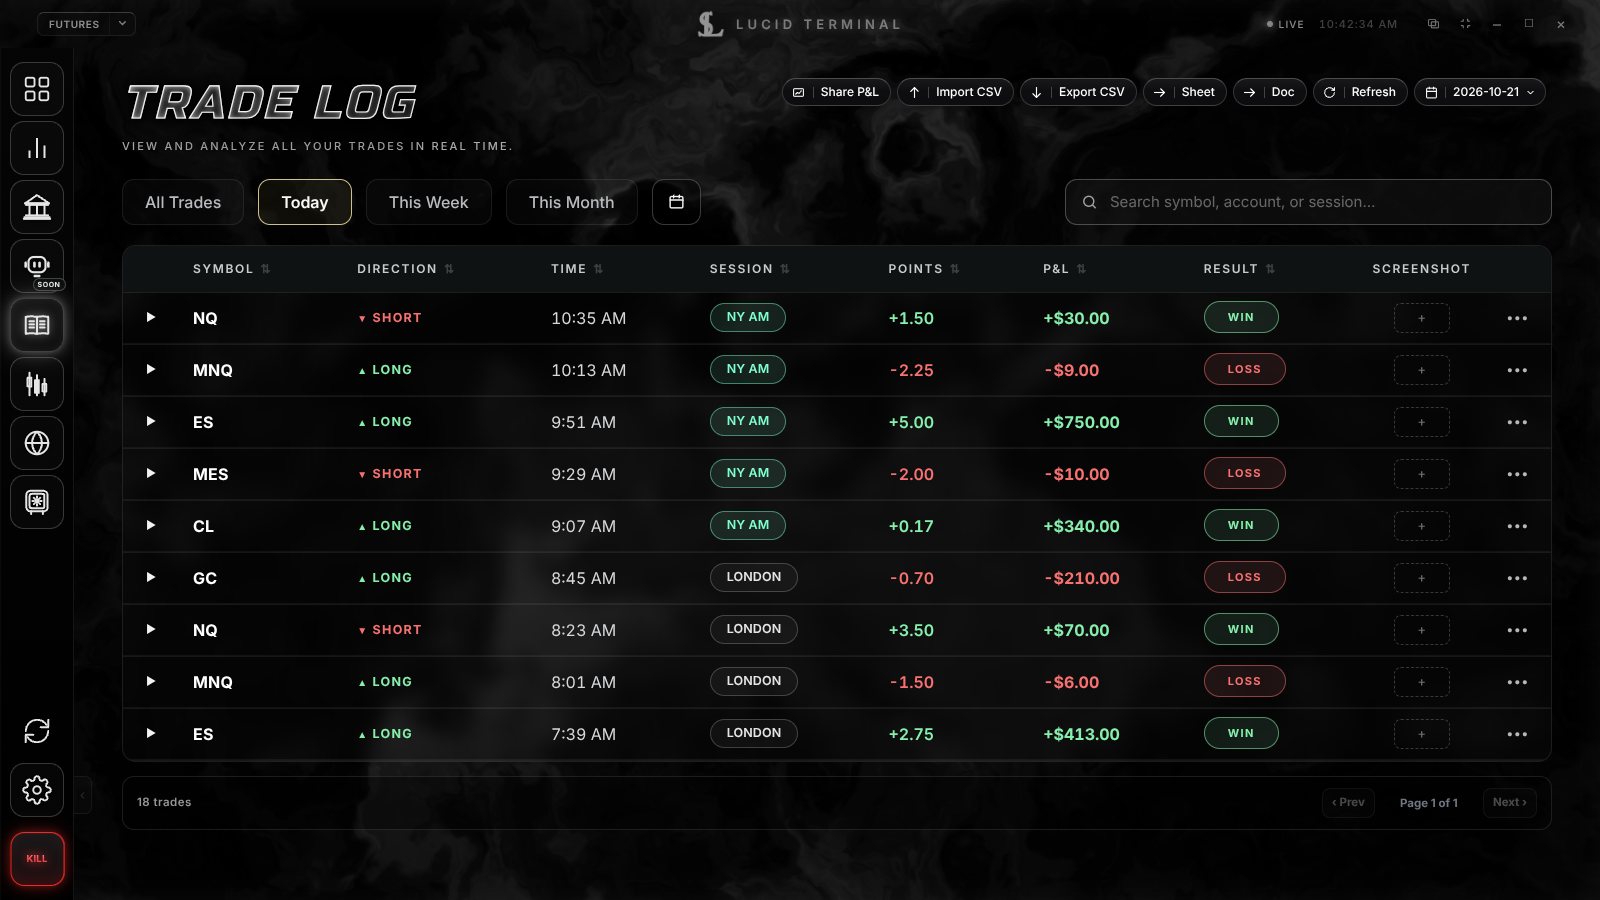This screenshot has height=900, width=1600.
Task: Open the settings gear icon
Action: [37, 790]
